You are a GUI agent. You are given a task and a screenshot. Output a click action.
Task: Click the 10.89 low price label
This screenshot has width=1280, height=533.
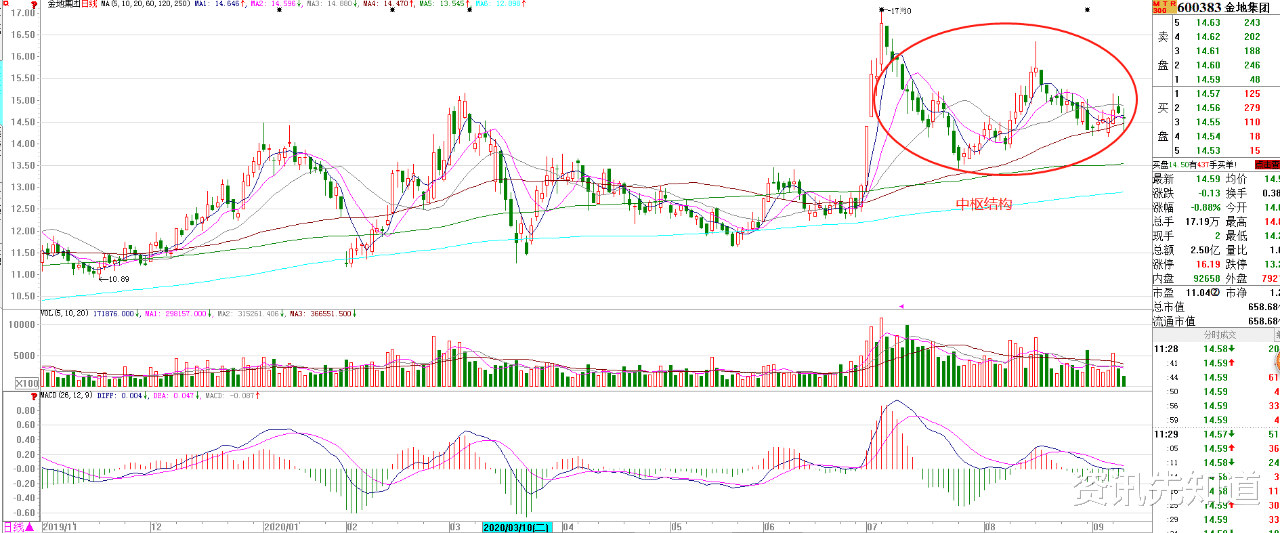[120, 279]
